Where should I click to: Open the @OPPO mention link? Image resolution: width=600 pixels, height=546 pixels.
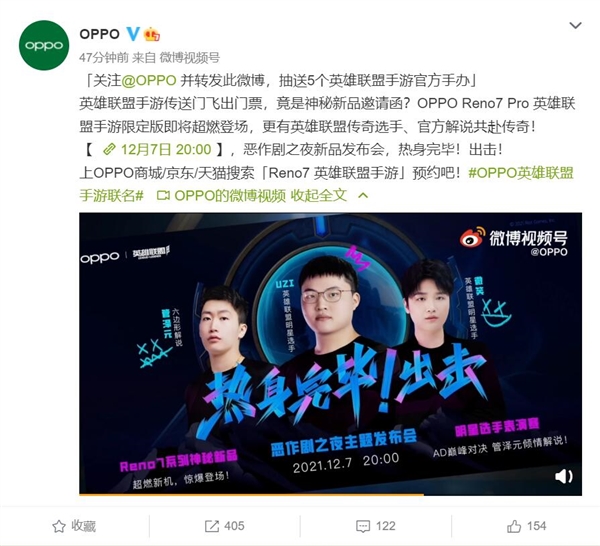[149, 80]
